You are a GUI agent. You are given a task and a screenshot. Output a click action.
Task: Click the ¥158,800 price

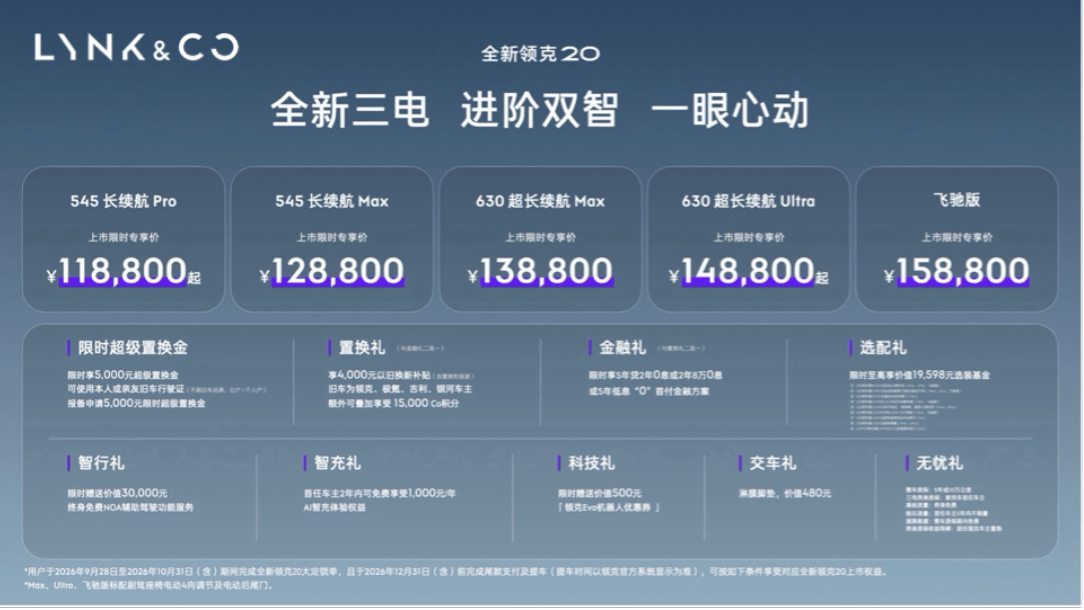tap(957, 270)
